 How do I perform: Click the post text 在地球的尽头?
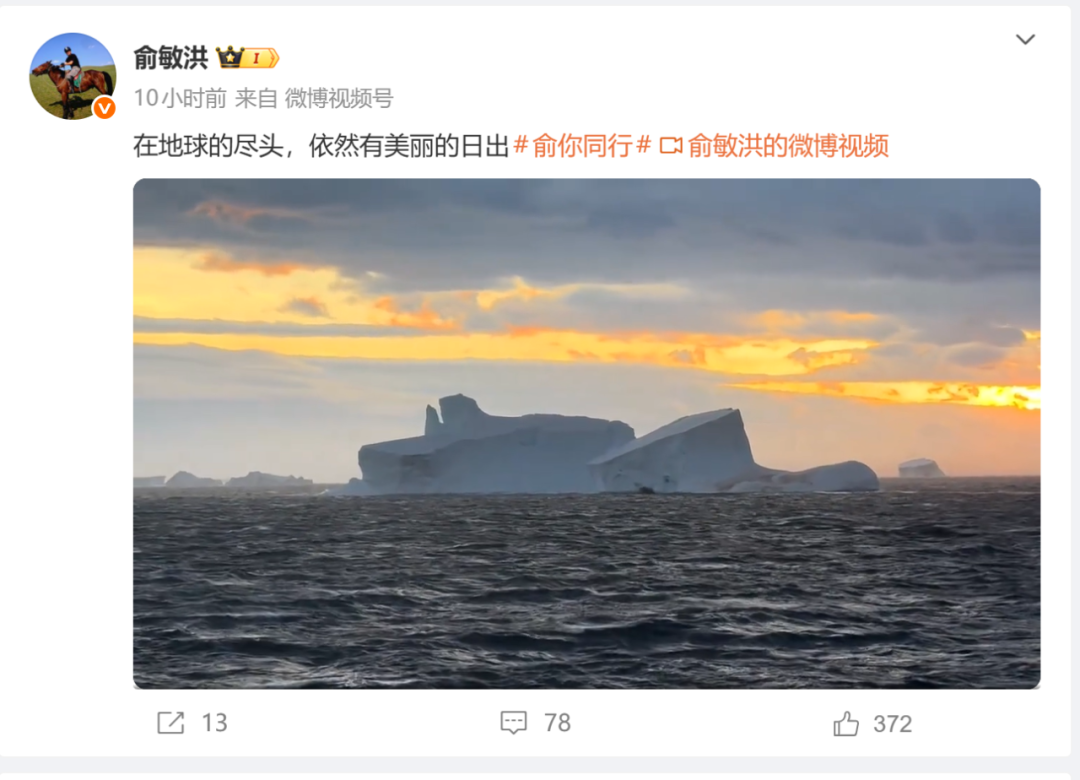pyautogui.click(x=208, y=145)
